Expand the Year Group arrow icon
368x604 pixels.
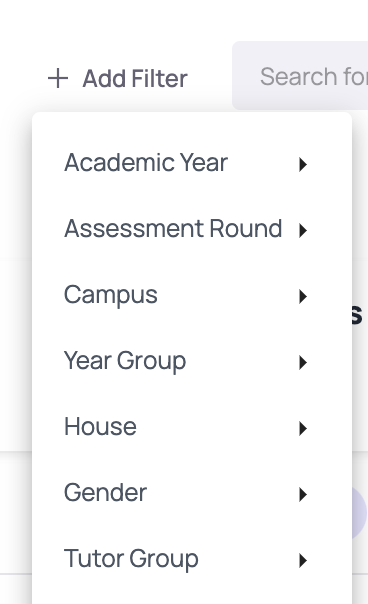pos(303,362)
